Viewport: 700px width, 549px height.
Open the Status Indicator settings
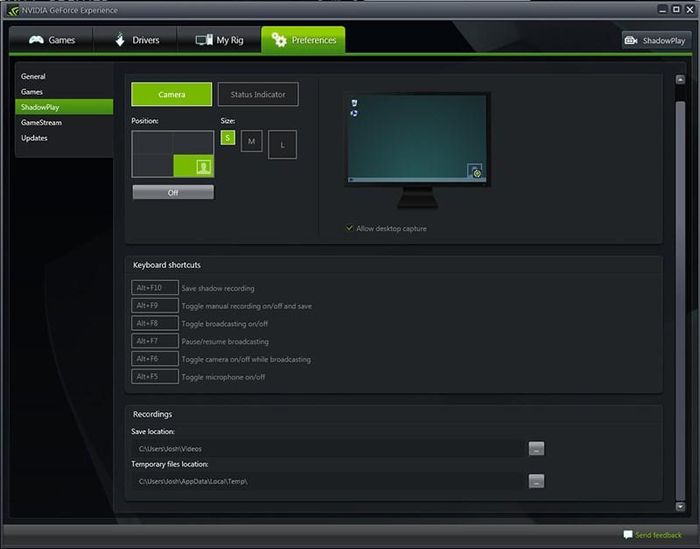(258, 94)
